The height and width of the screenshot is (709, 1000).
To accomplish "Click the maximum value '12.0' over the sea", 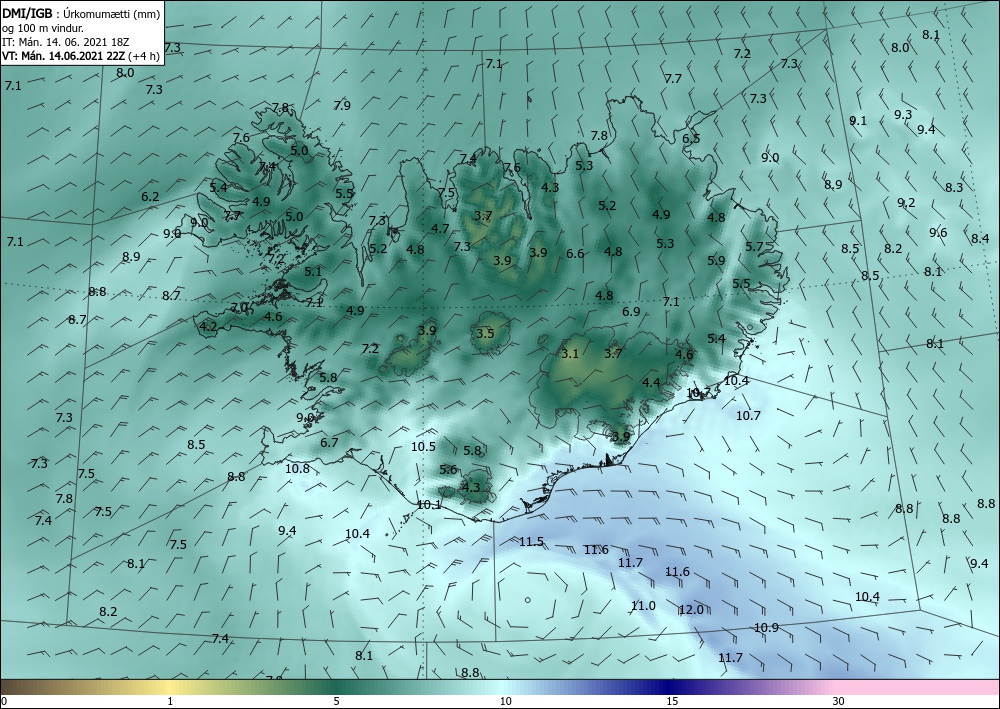I will [x=691, y=610].
